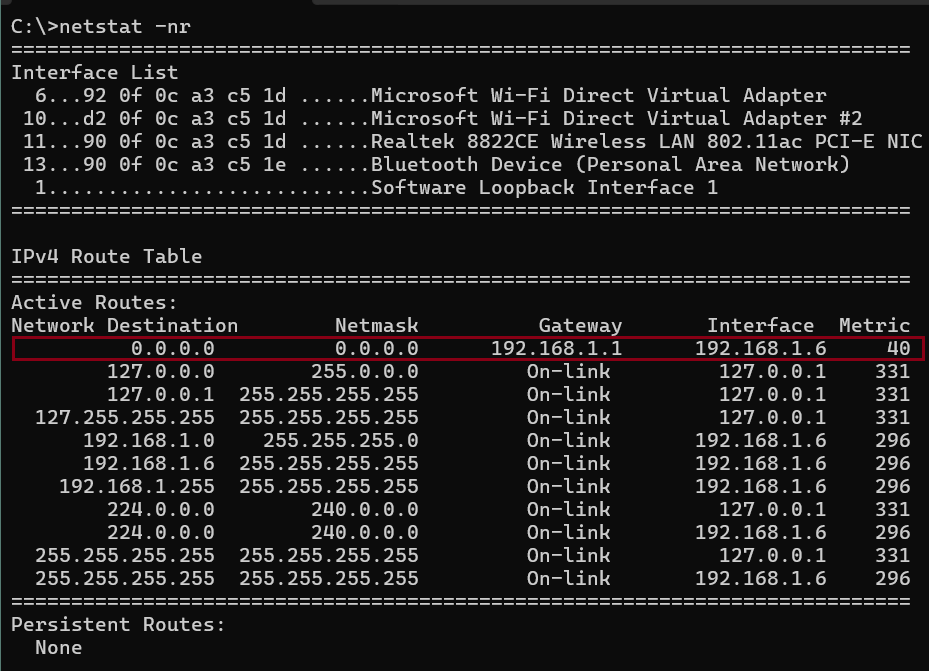The width and height of the screenshot is (929, 671).
Task: Click the Netmask column header
Action: 376,325
